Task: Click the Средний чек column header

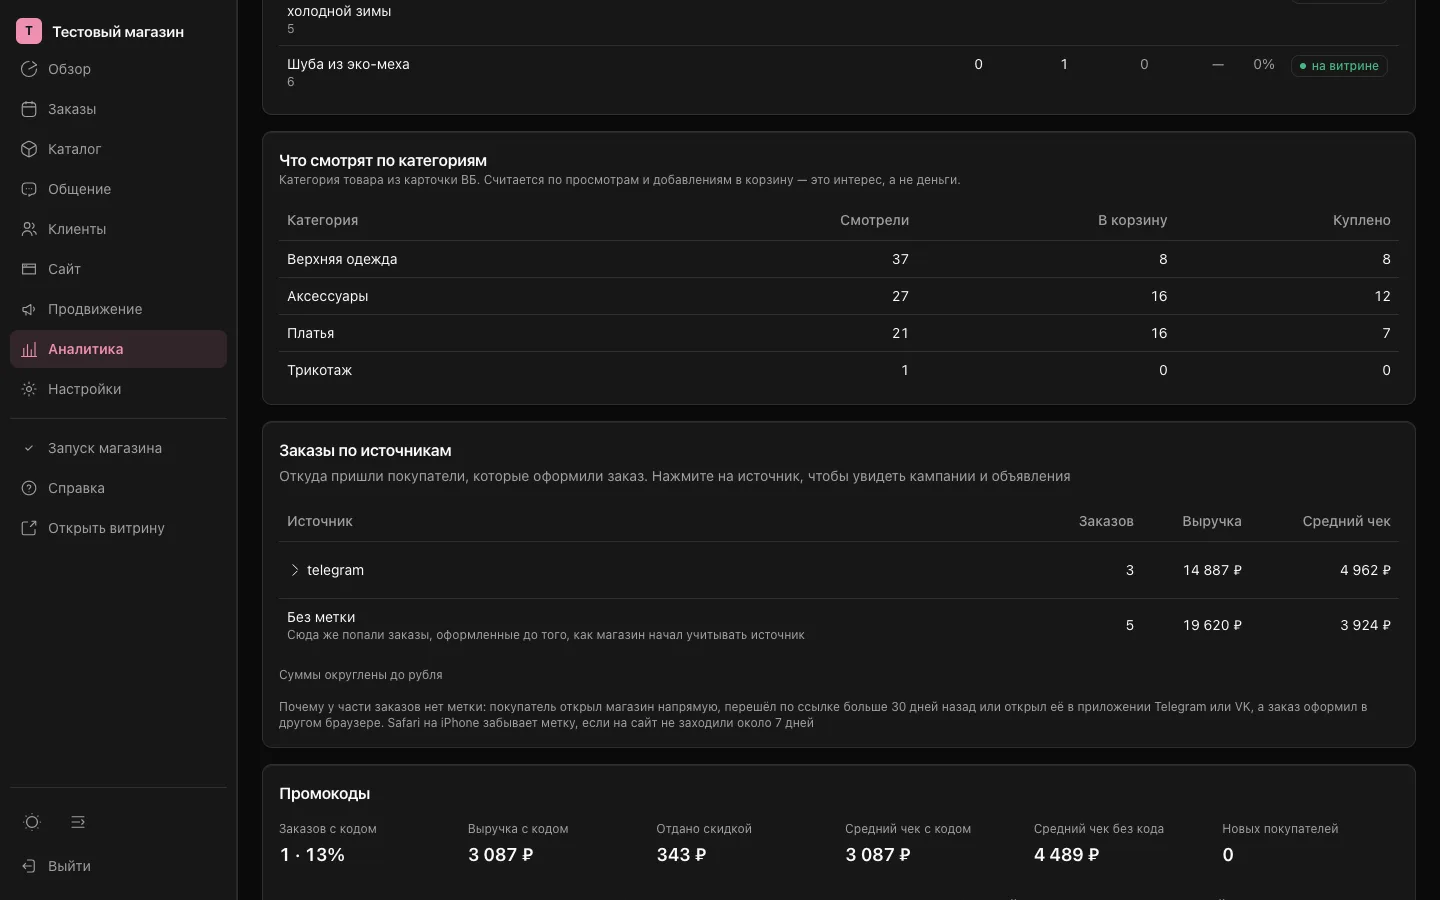Action: pyautogui.click(x=1346, y=521)
